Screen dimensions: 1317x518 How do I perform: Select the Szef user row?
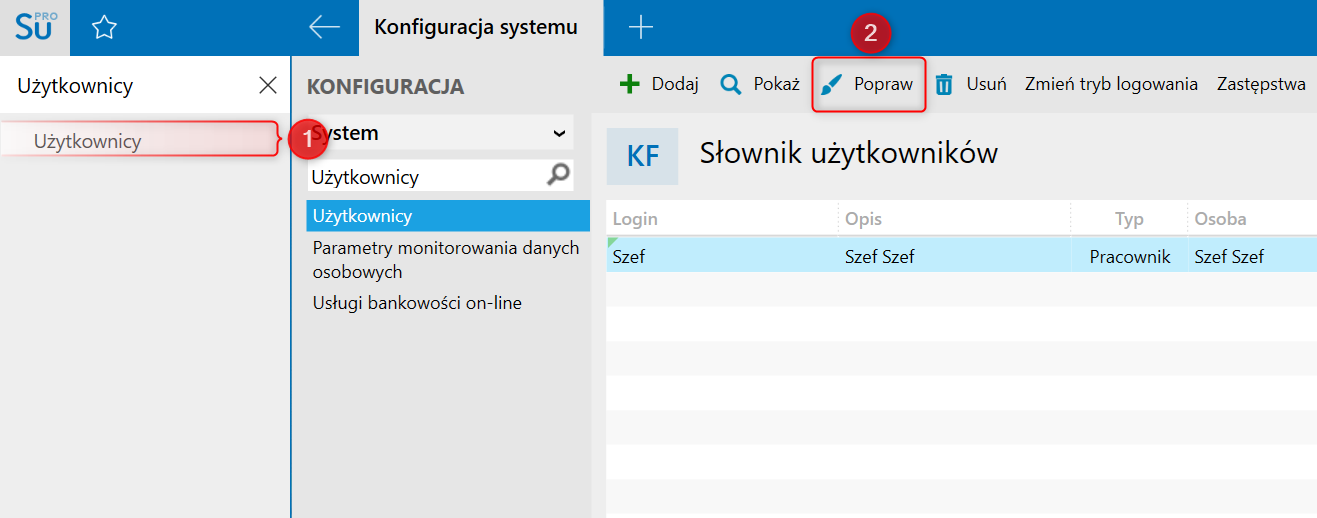[961, 256]
